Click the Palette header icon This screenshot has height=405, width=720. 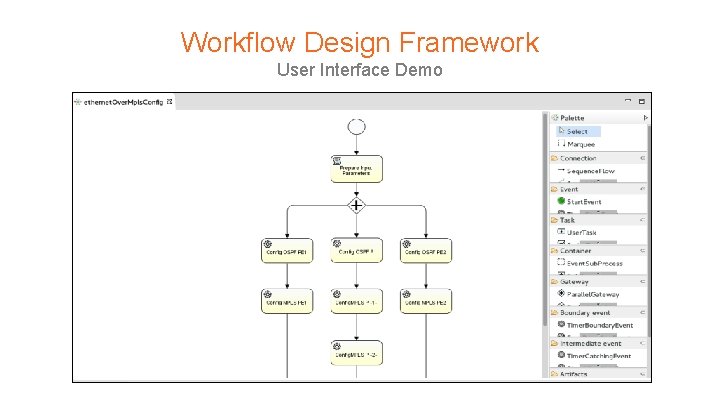point(555,118)
